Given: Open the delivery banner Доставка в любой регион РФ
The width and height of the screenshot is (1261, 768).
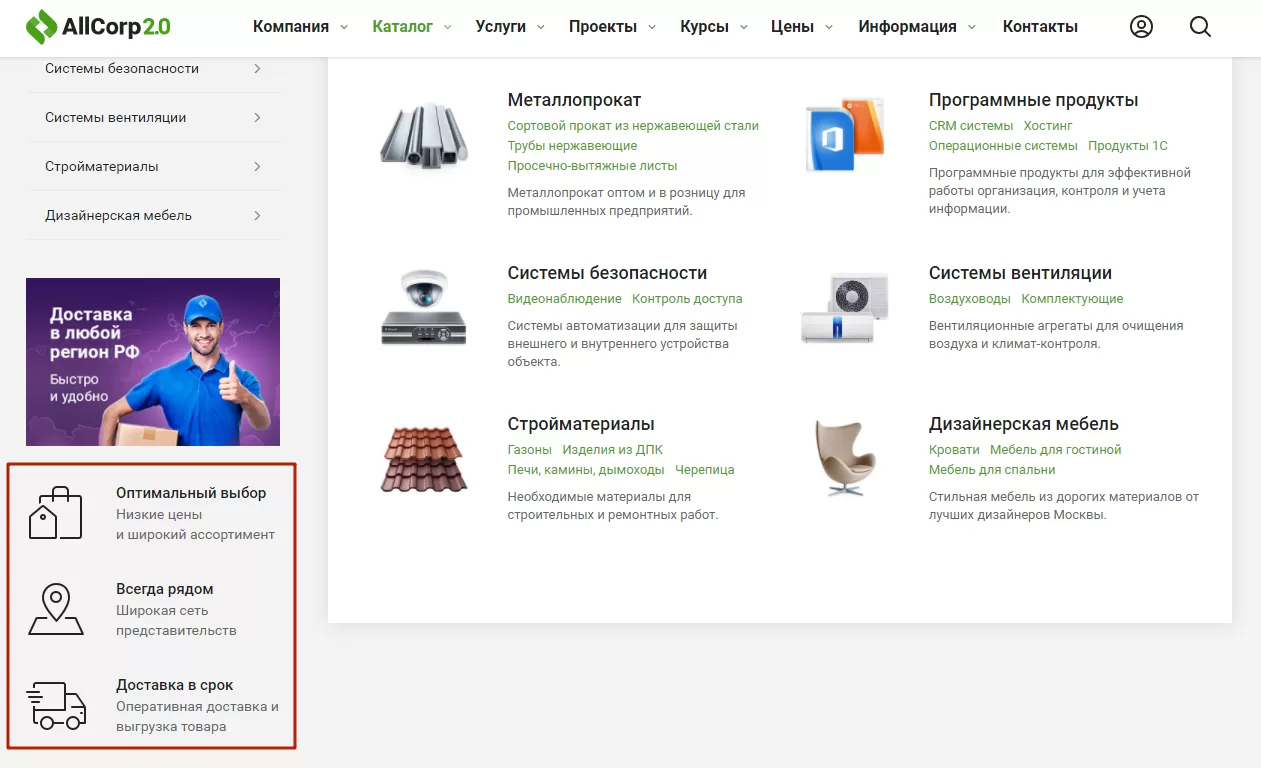Looking at the screenshot, I should pyautogui.click(x=153, y=362).
